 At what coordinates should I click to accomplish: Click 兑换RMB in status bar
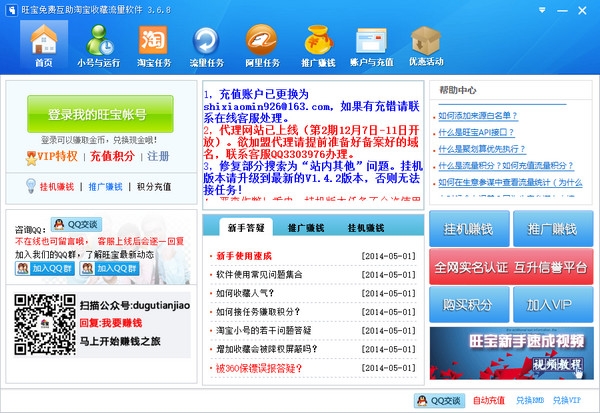tap(530, 400)
